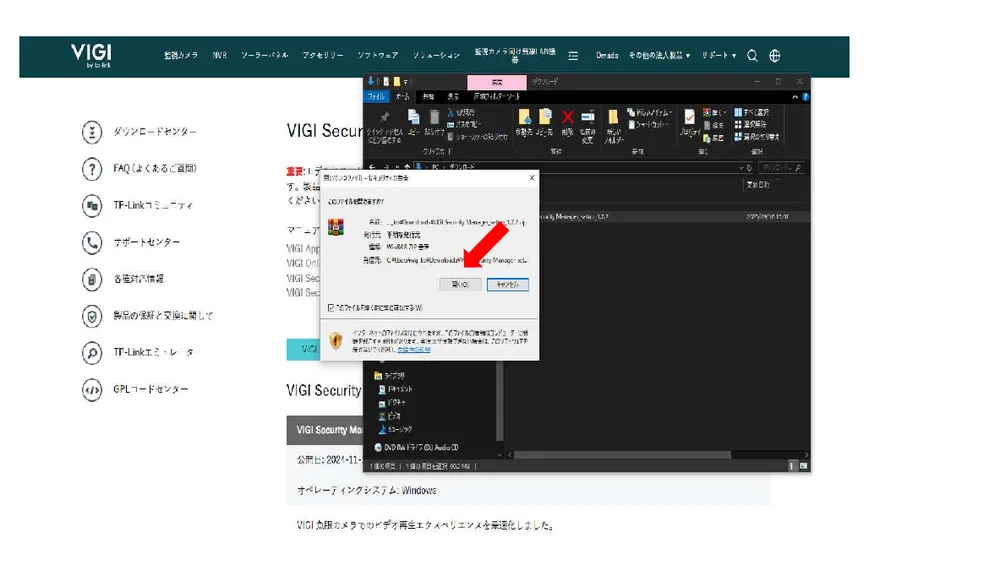Click キャンセル in security warning dialog
The image size is (1000, 576).
click(x=508, y=284)
